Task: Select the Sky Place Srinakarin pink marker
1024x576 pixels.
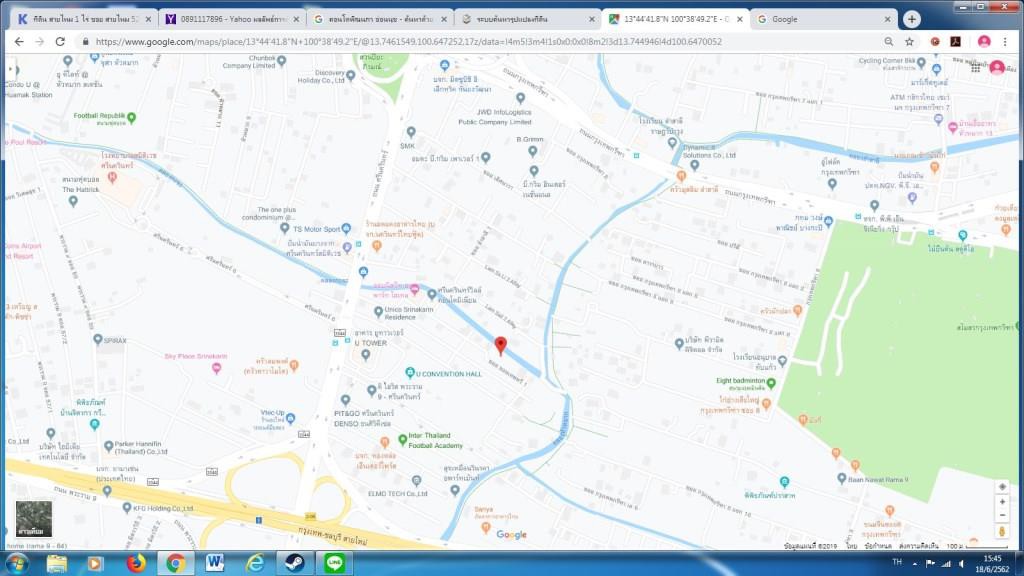Action: point(217,368)
